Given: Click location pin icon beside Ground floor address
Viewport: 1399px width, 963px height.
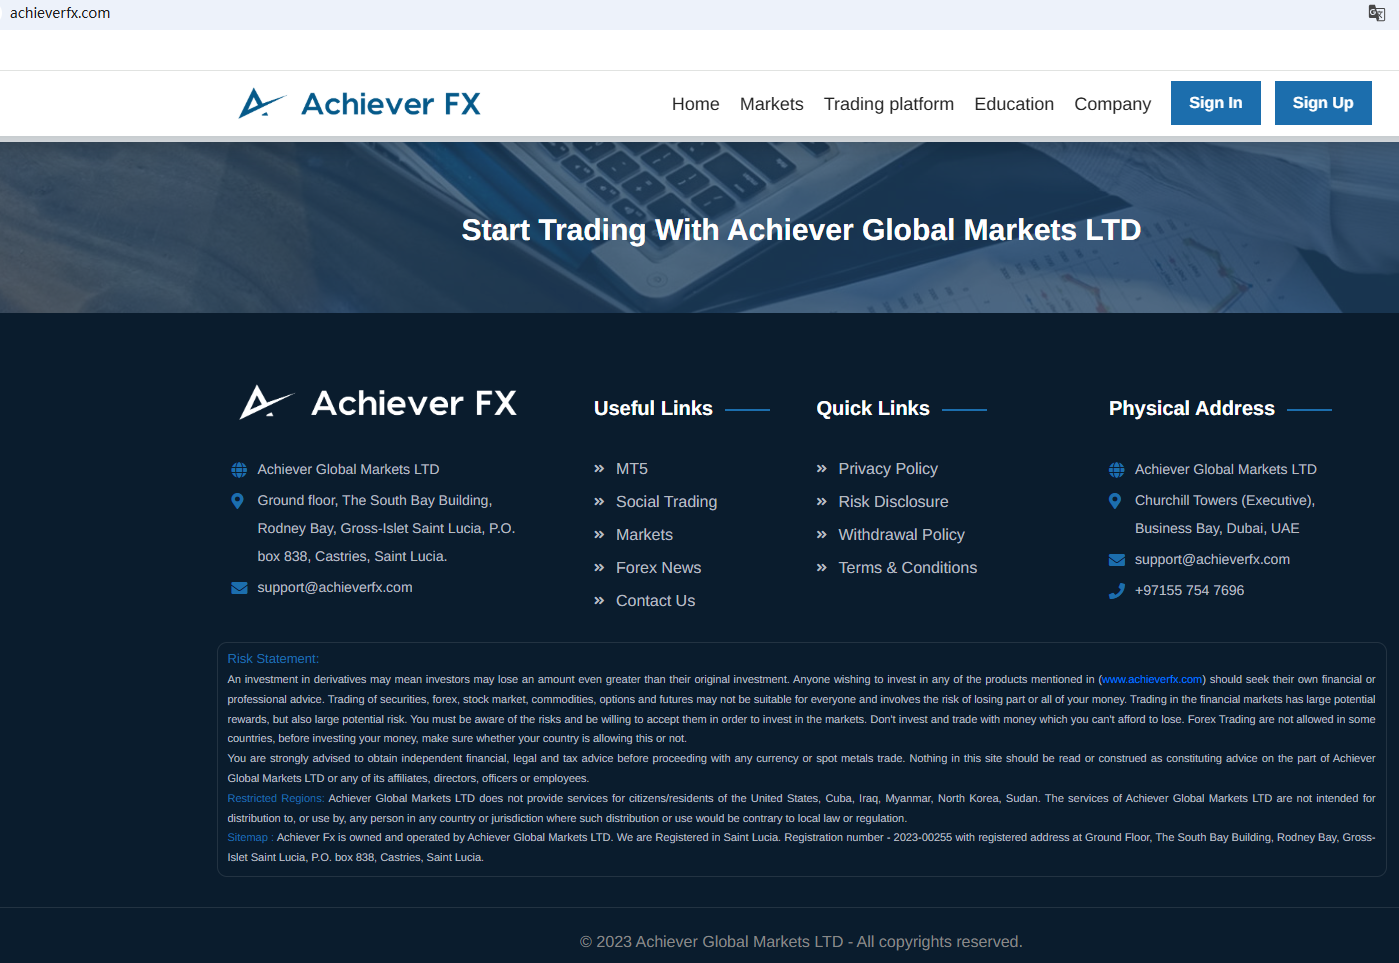Looking at the screenshot, I should click(x=238, y=501).
